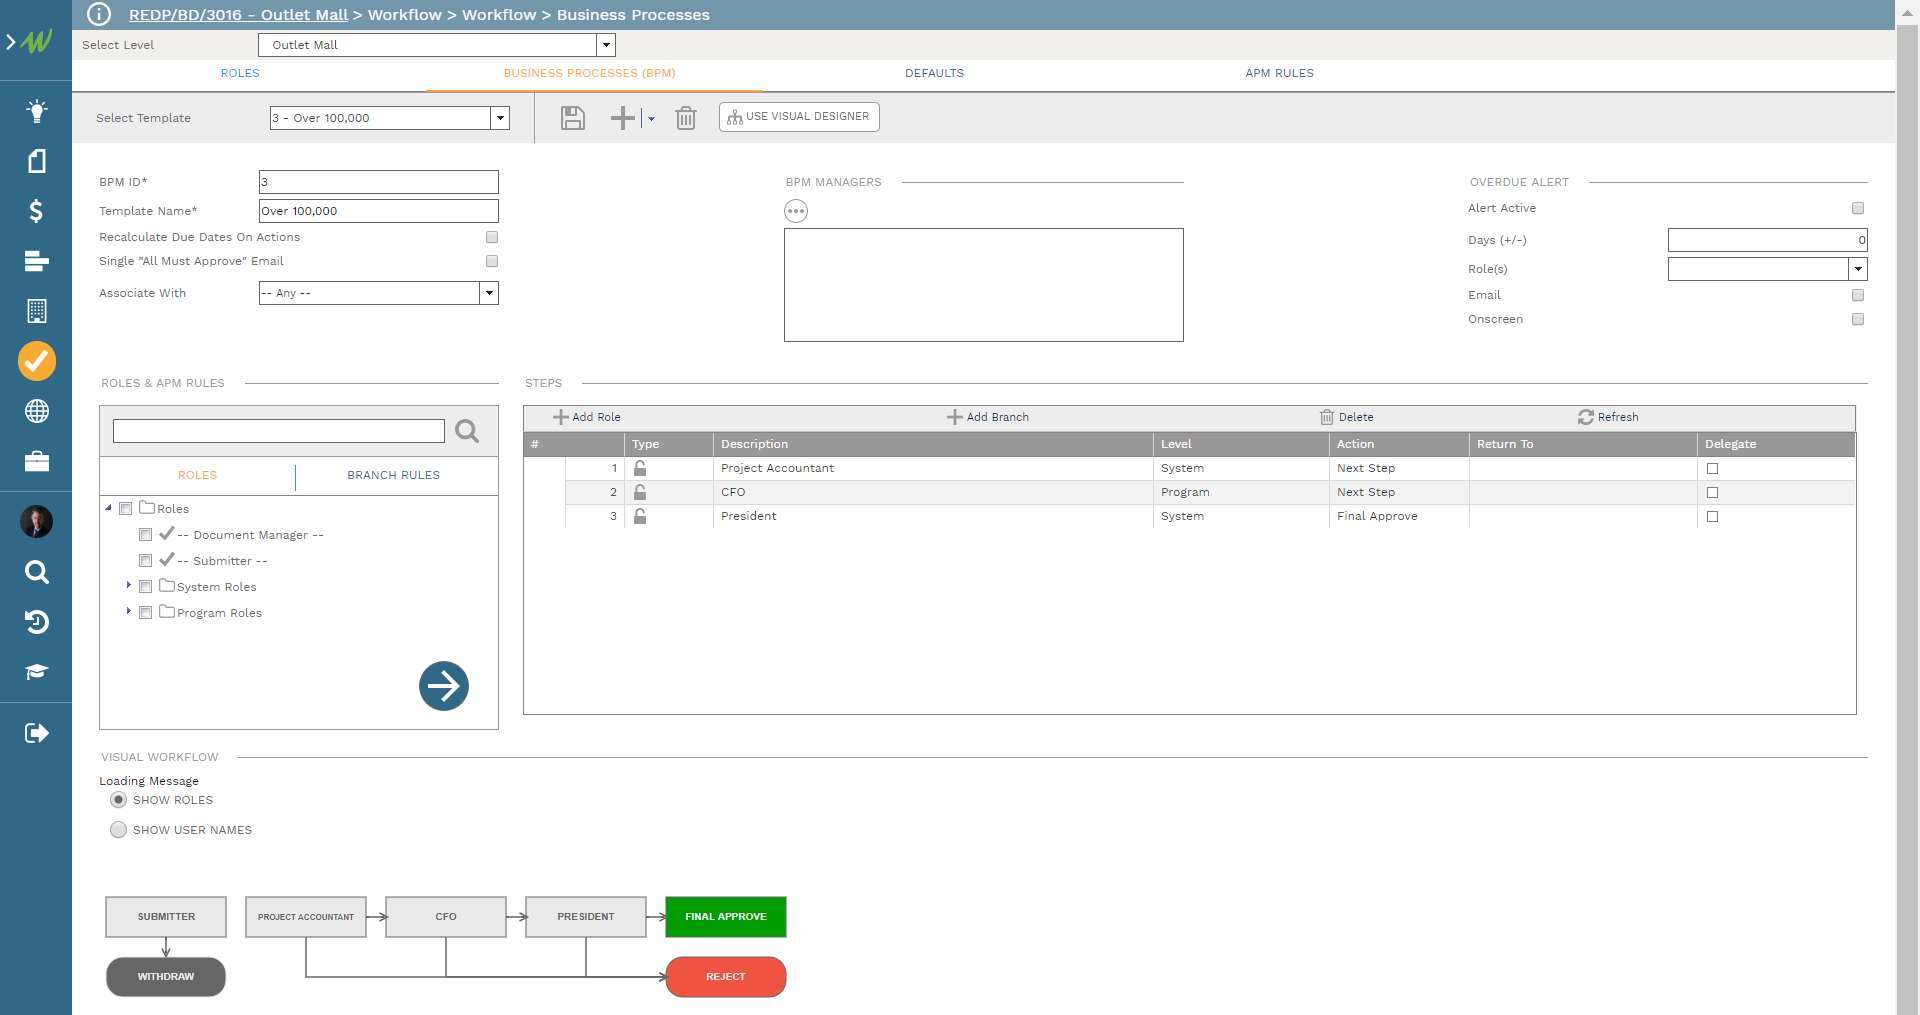Open the Select Level dropdown
This screenshot has height=1015, width=1920.
(x=605, y=45)
